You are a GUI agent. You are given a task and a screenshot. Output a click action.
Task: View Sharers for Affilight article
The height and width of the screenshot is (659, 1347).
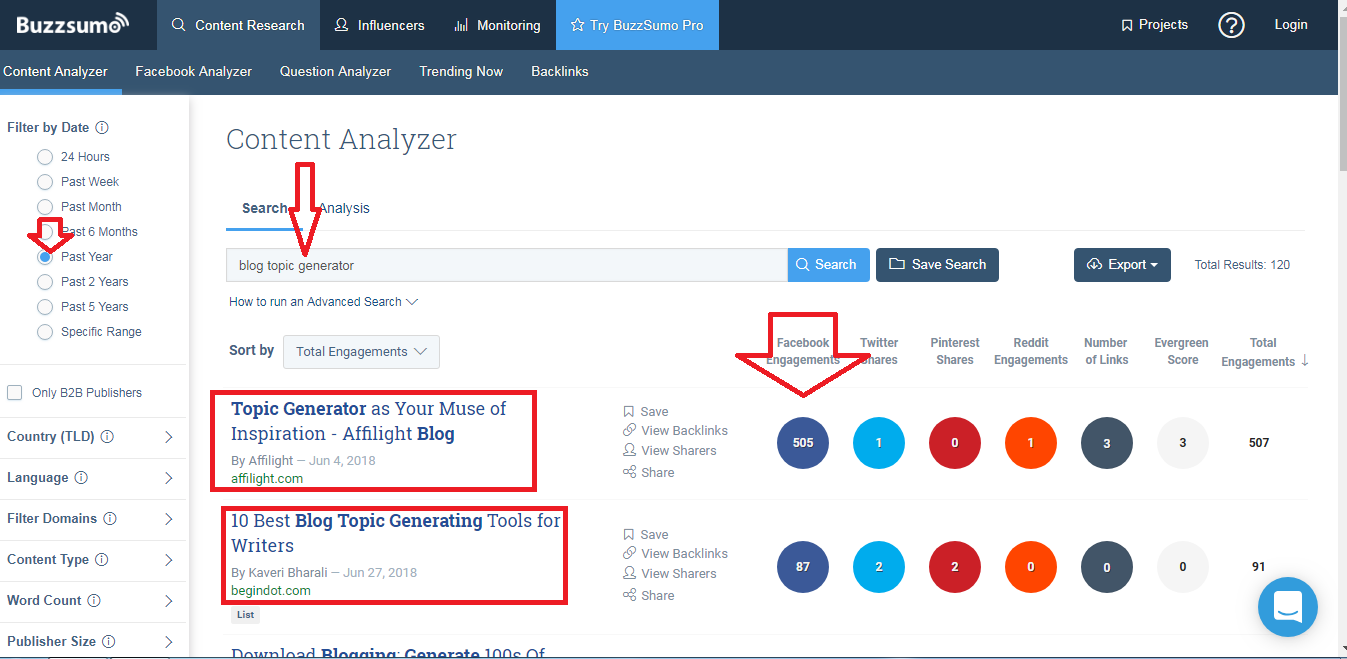coord(669,451)
